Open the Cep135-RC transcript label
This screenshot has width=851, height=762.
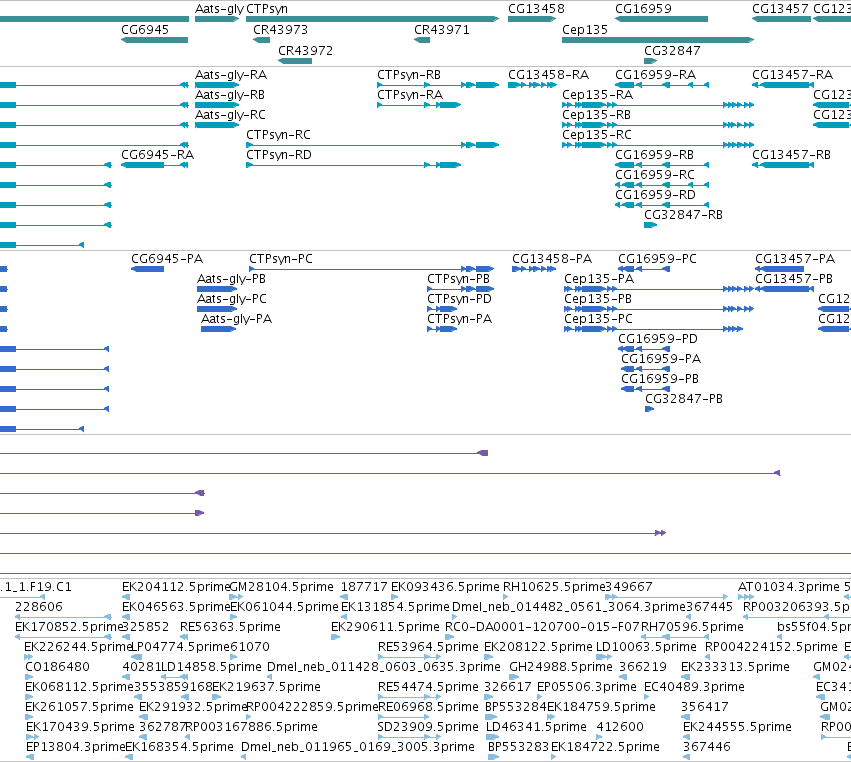coord(596,135)
